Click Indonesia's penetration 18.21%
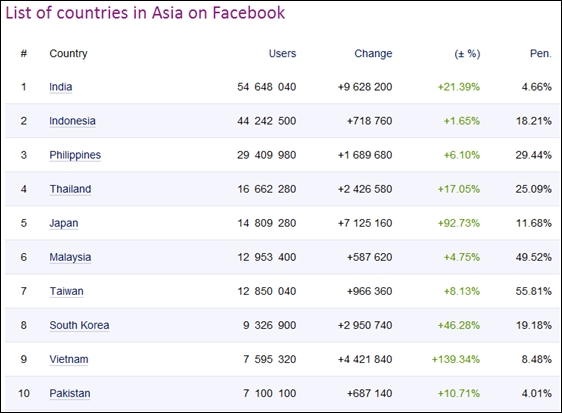The image size is (562, 413). click(x=534, y=121)
